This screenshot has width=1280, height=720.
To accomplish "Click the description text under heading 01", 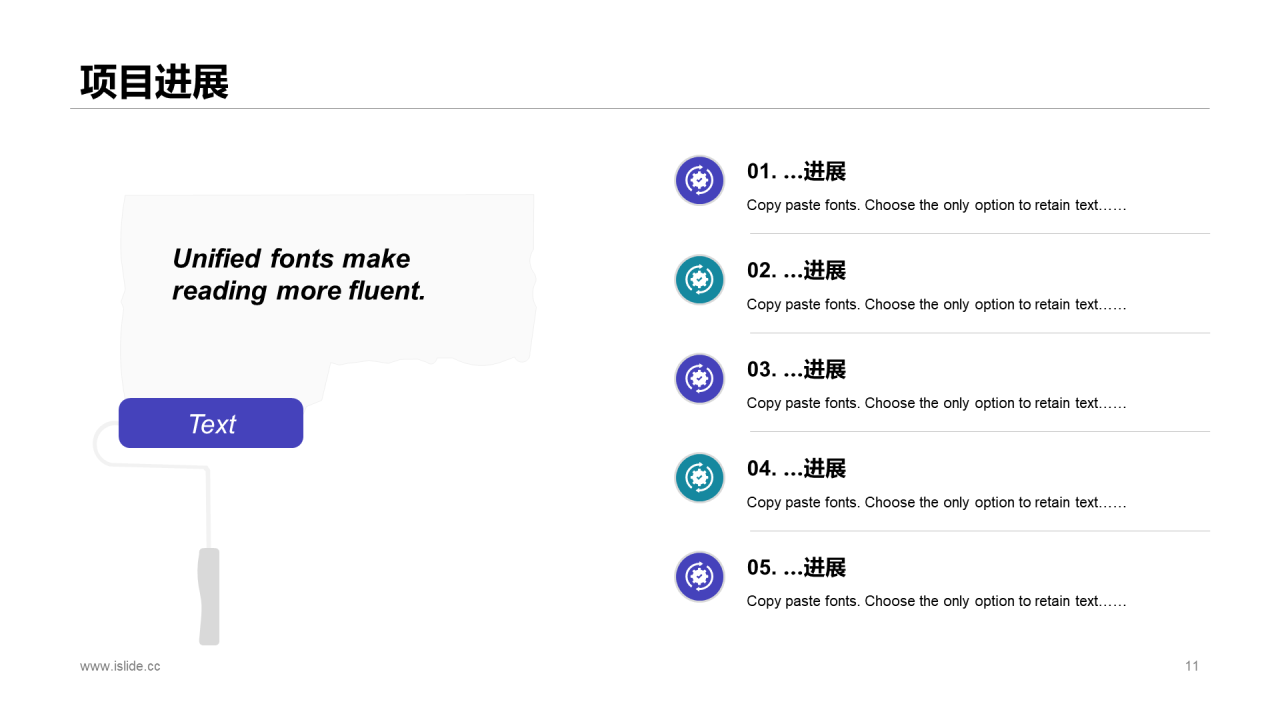I will pos(936,205).
